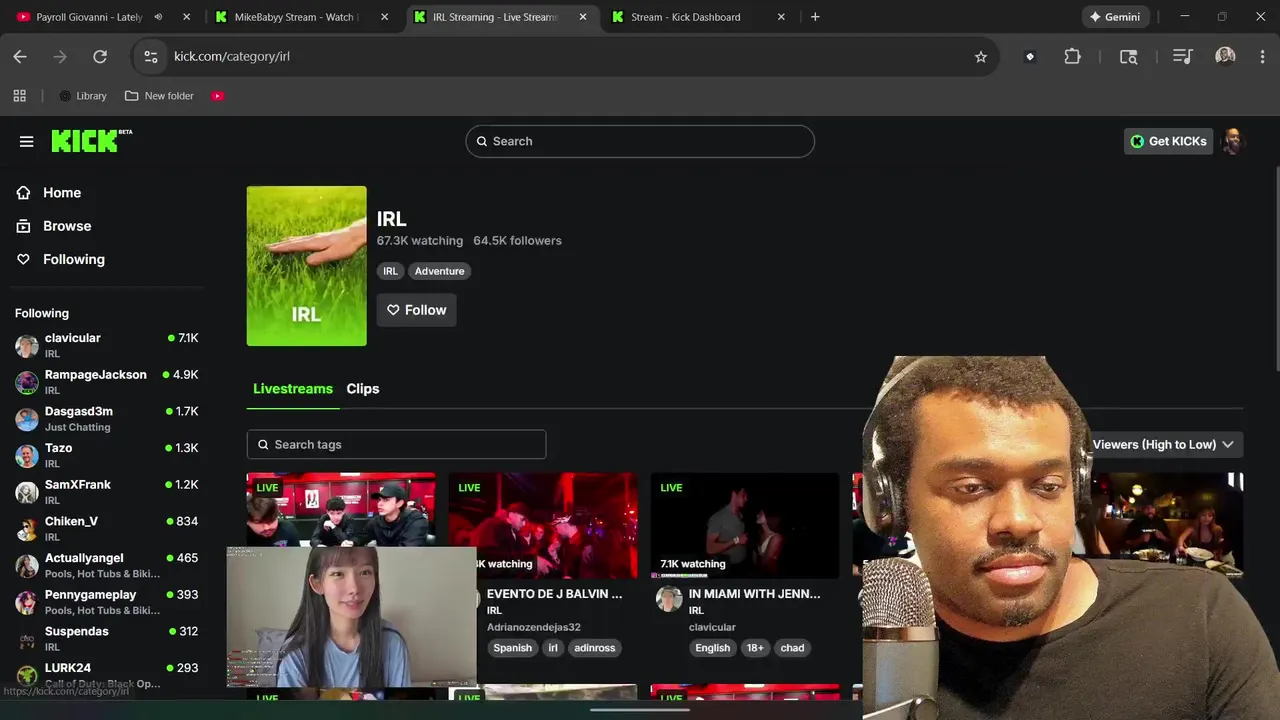Click the Adrianozendejas32 streamer name
The image size is (1280, 720).
pyautogui.click(x=534, y=627)
